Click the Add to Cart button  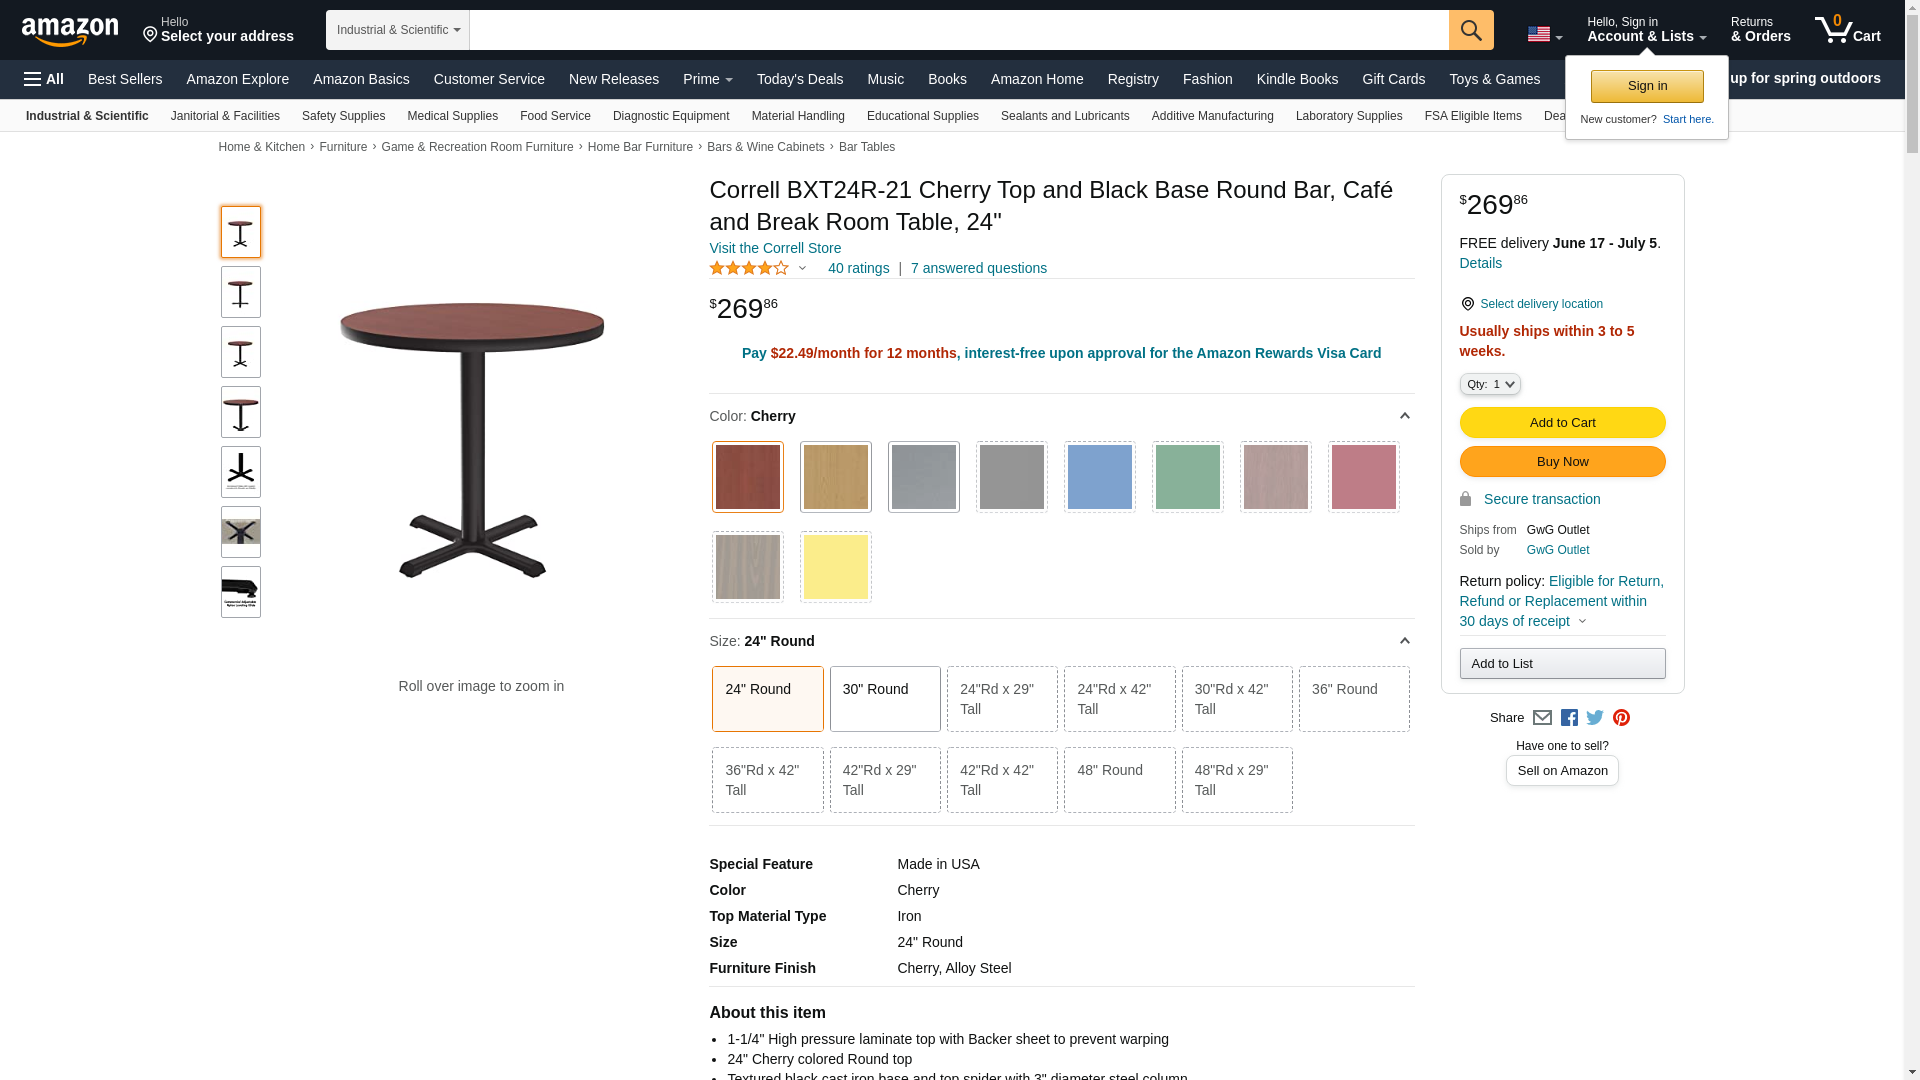tap(1562, 423)
